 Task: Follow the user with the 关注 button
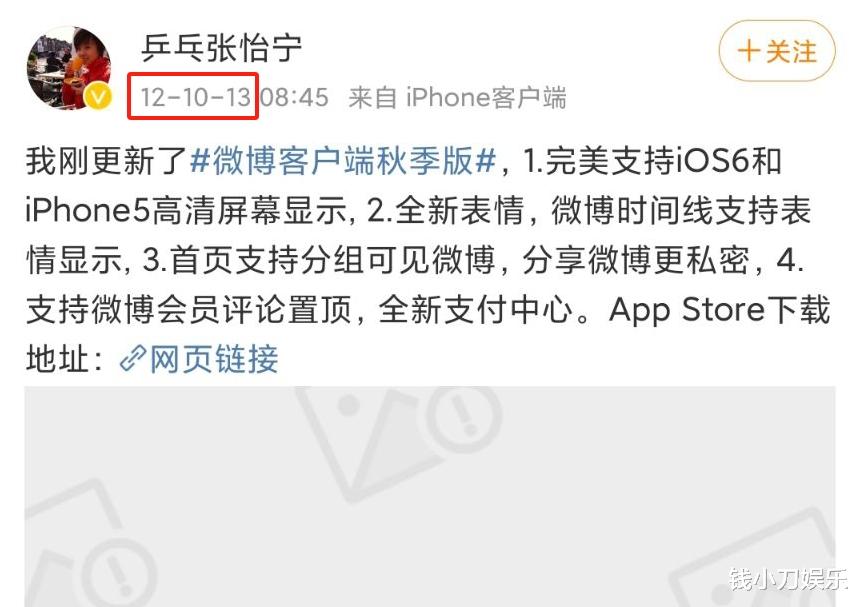[777, 51]
